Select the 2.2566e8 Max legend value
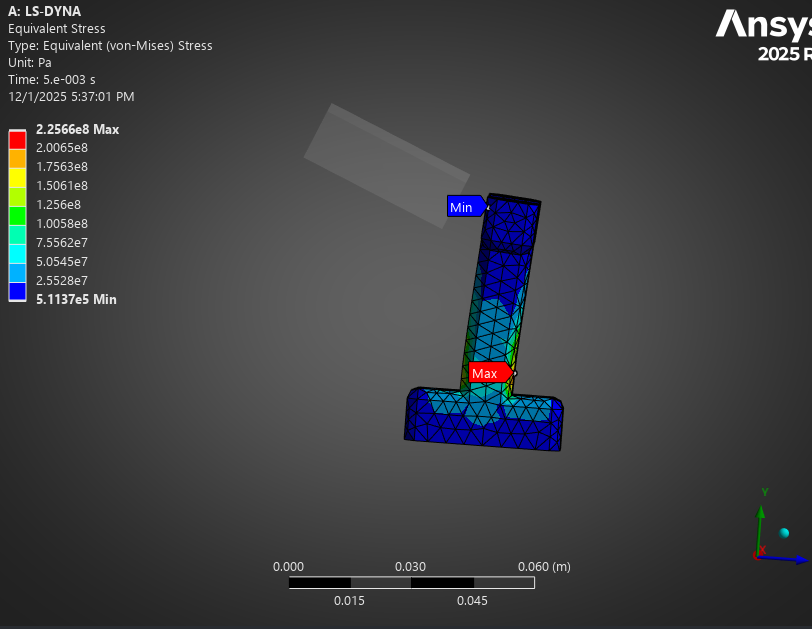Viewport: 812px width, 629px height. [x=77, y=129]
